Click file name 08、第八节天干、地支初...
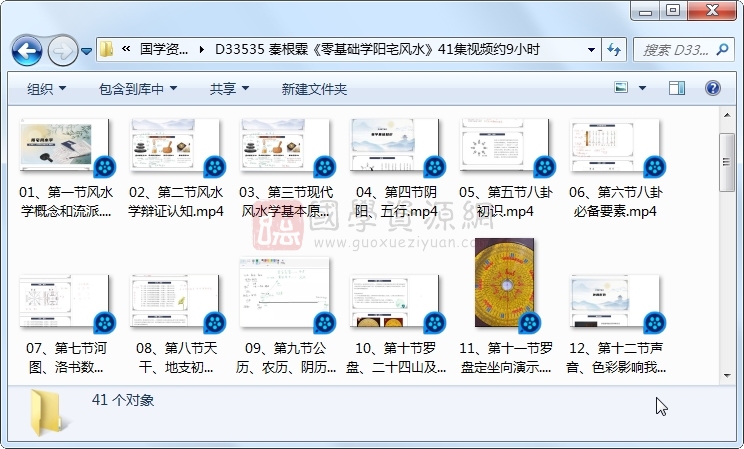The image size is (744, 449). coord(176,357)
